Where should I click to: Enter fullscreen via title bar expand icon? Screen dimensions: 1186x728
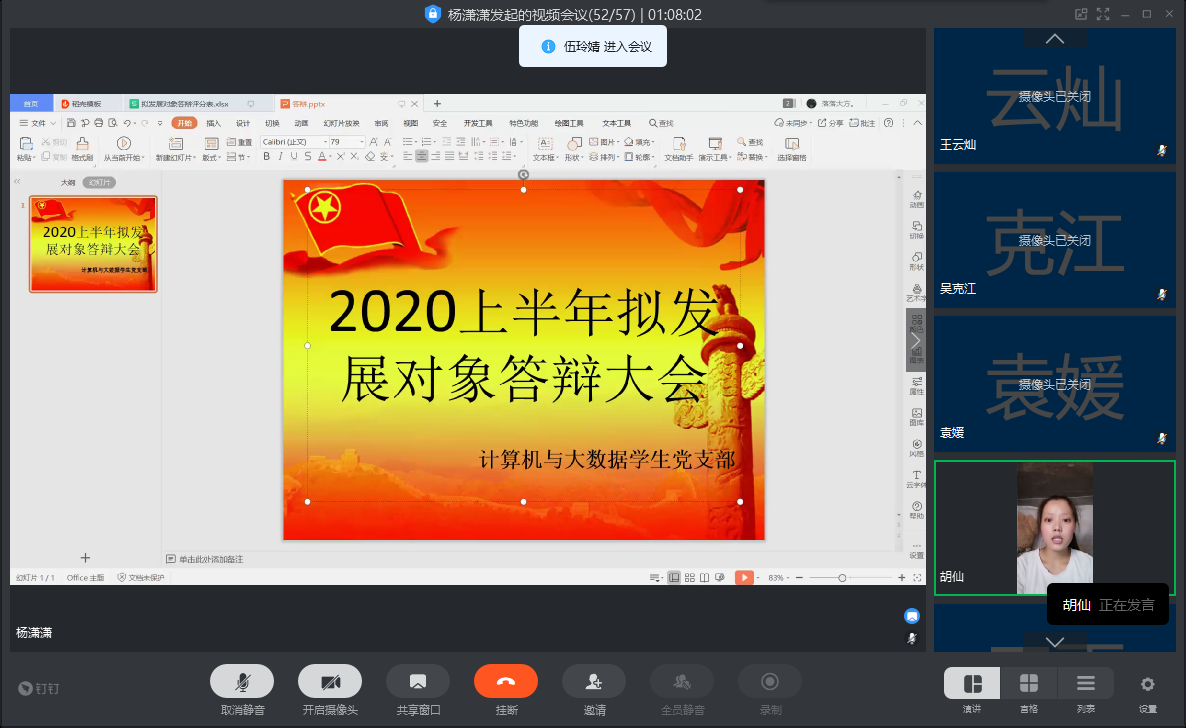click(1103, 14)
